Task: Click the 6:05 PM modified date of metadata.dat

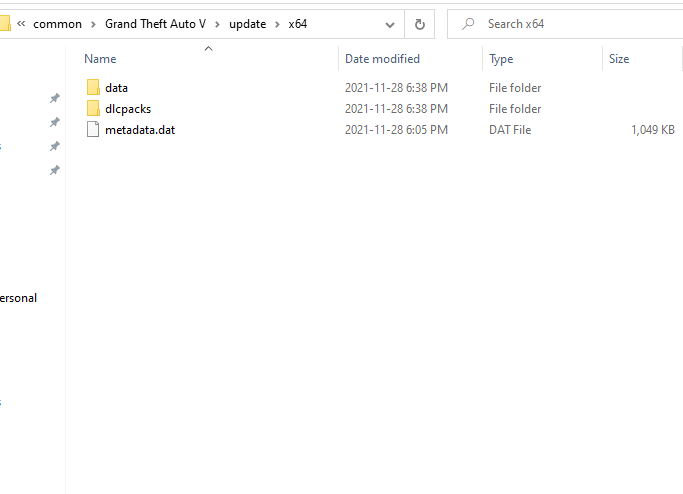Action: [396, 130]
